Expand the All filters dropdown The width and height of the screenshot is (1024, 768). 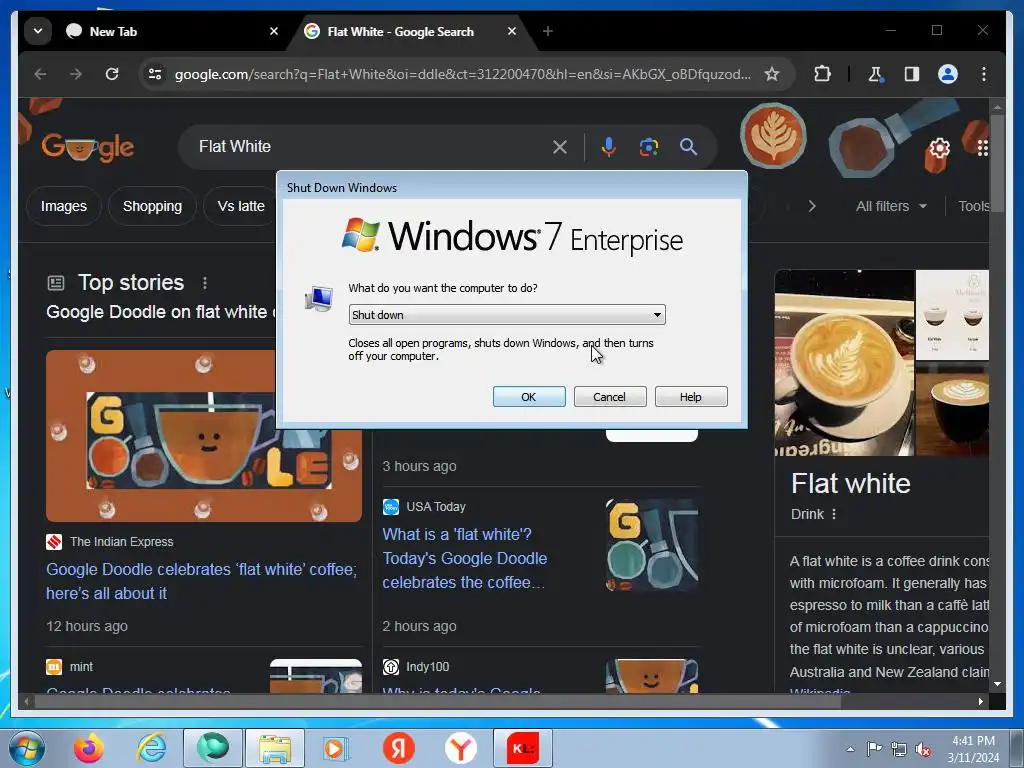tap(891, 206)
